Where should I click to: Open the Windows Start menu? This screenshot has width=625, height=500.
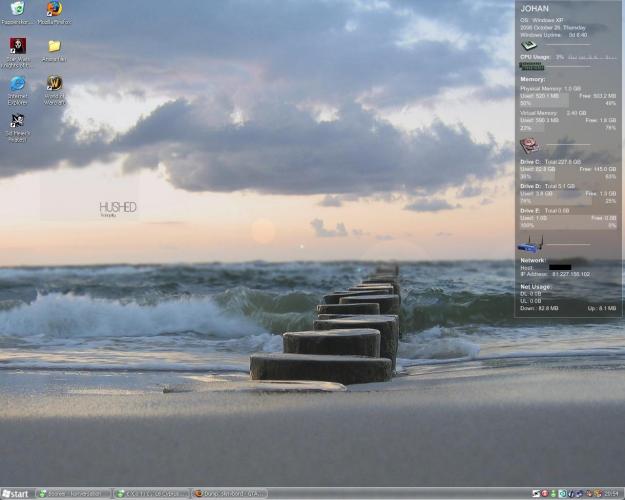point(16,493)
